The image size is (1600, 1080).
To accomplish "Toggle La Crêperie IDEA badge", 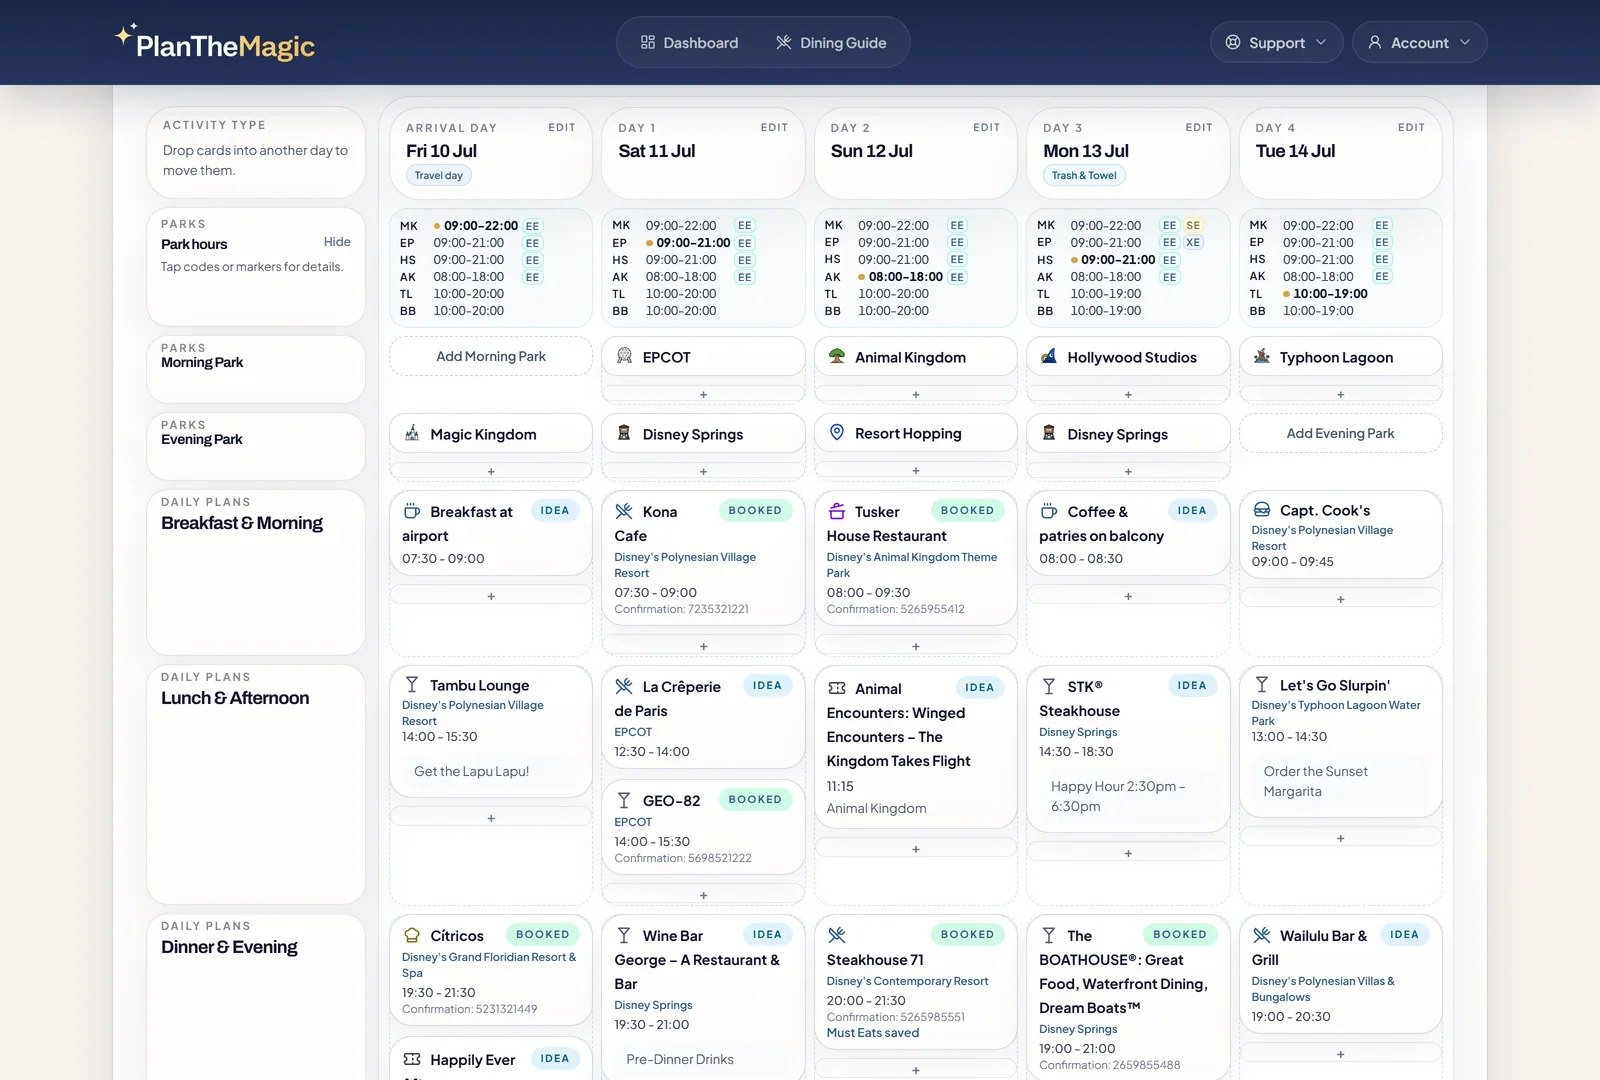I will tap(767, 686).
